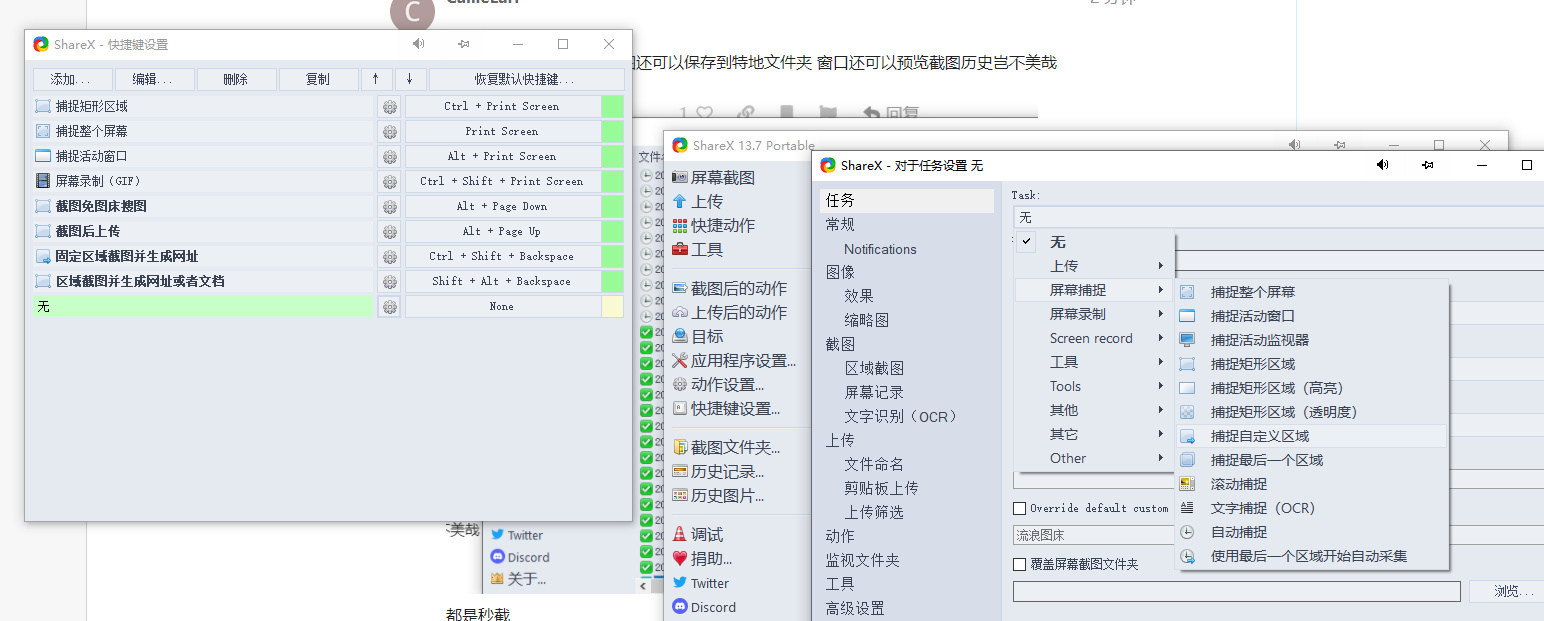Screen dimensions: 1544x621
Task: Open 快捷键设置 in ShareX sidebar
Action: pyautogui.click(x=734, y=409)
